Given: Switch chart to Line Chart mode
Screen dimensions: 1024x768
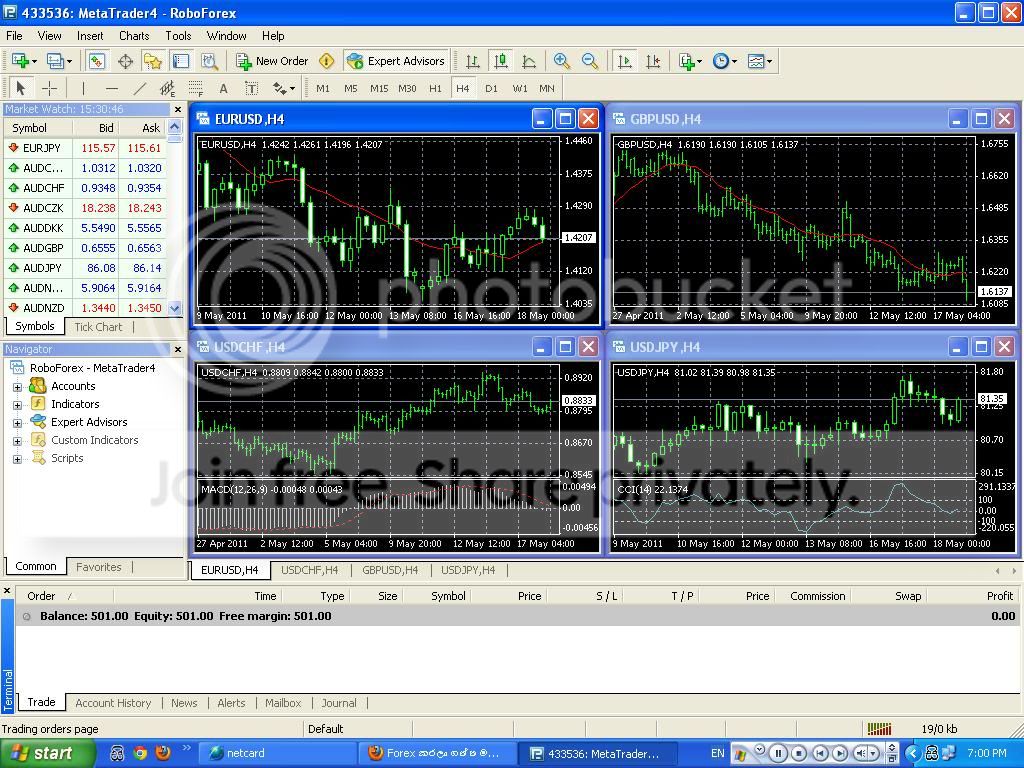Looking at the screenshot, I should (529, 61).
